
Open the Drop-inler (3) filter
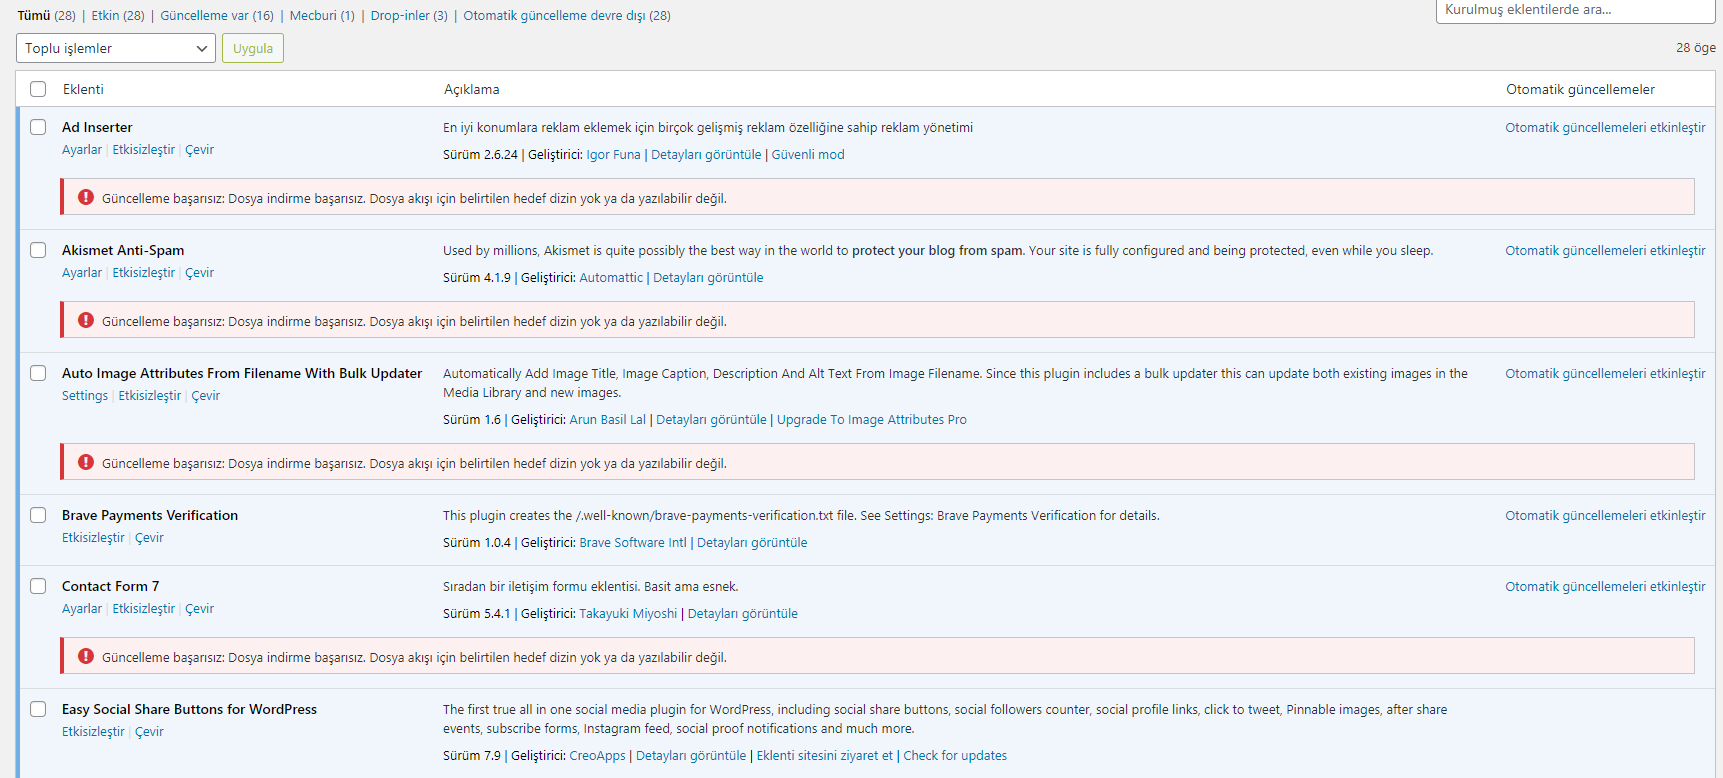coord(409,16)
